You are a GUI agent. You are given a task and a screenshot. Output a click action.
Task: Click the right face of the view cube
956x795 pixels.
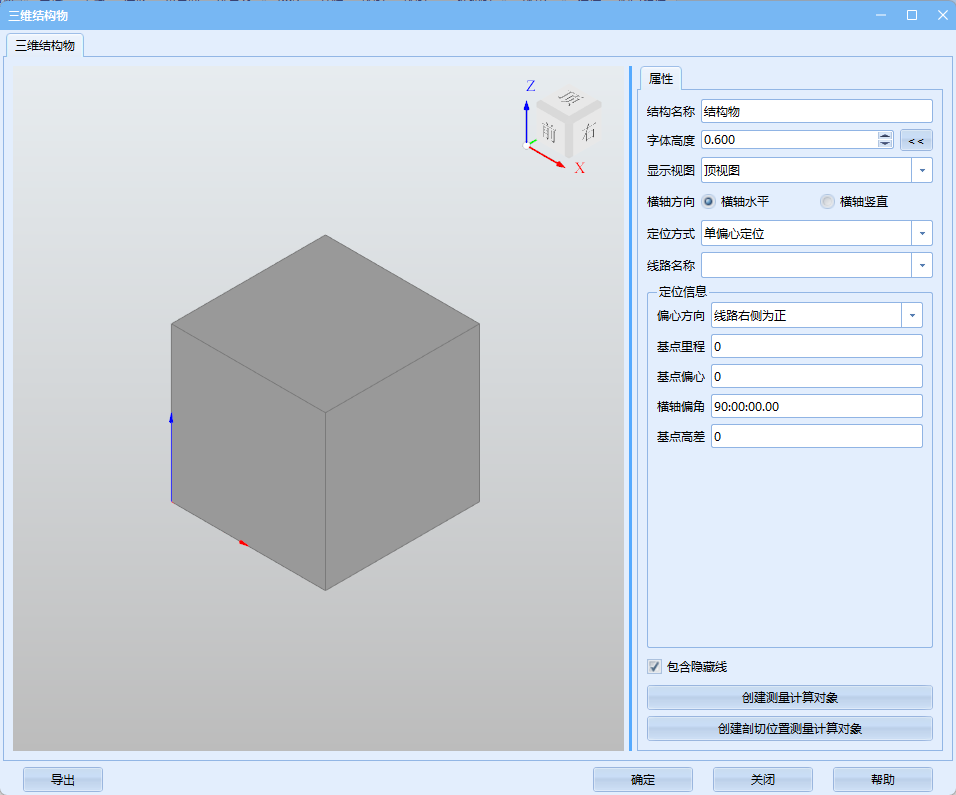589,130
